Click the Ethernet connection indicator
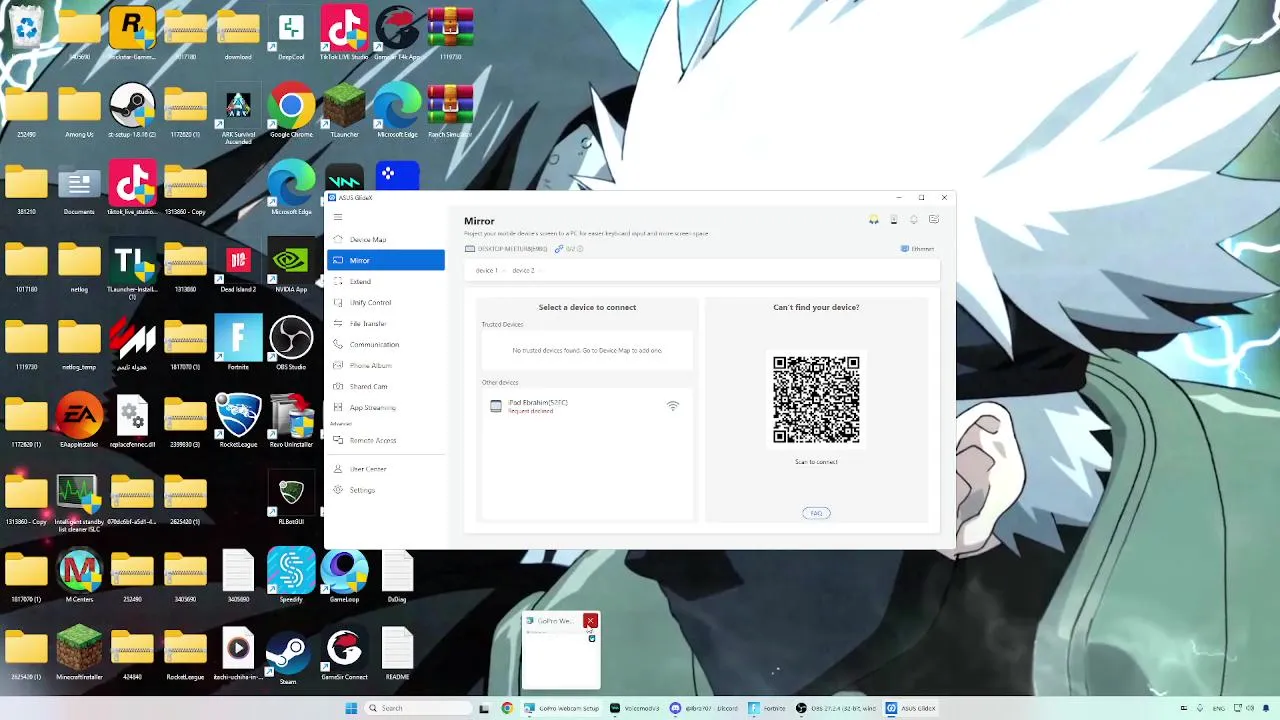 click(x=918, y=249)
